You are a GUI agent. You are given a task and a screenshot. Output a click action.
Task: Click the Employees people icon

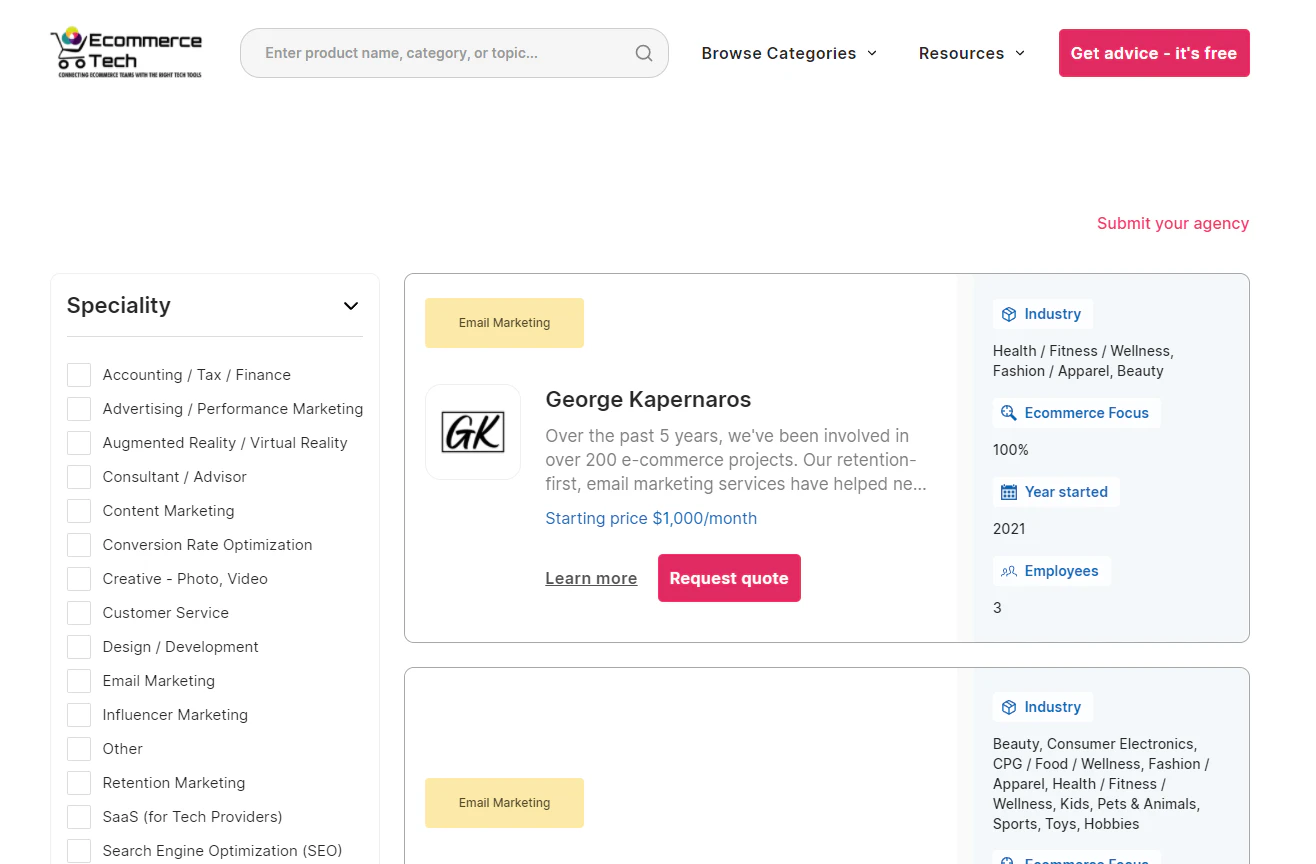pyautogui.click(x=1009, y=571)
